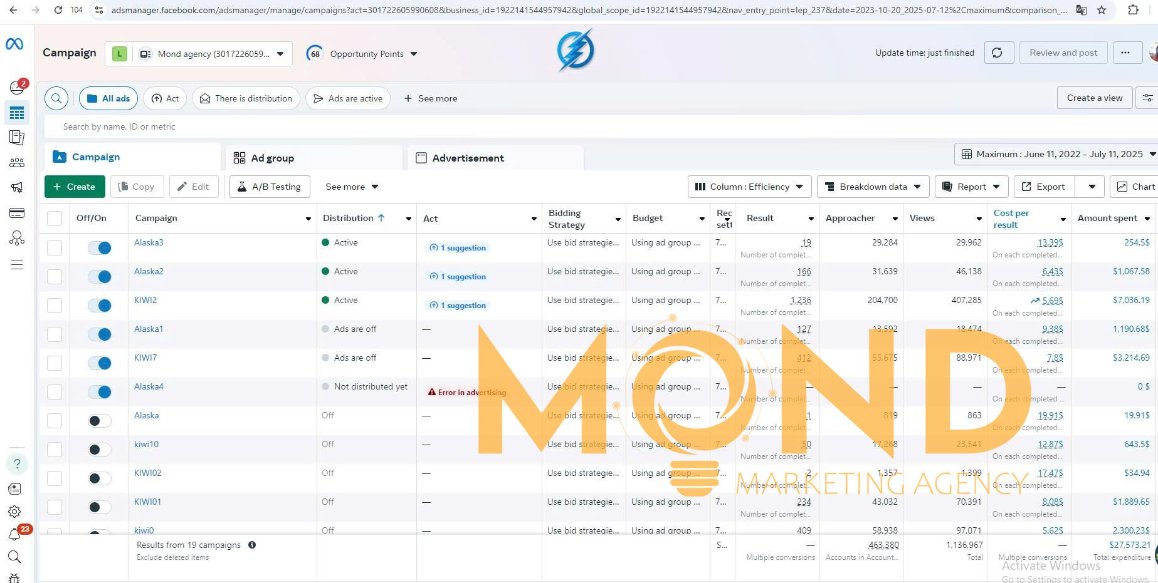Open the Column: Efficiency dropdown
Image resolution: width=1158 pixels, height=583 pixels.
750,187
